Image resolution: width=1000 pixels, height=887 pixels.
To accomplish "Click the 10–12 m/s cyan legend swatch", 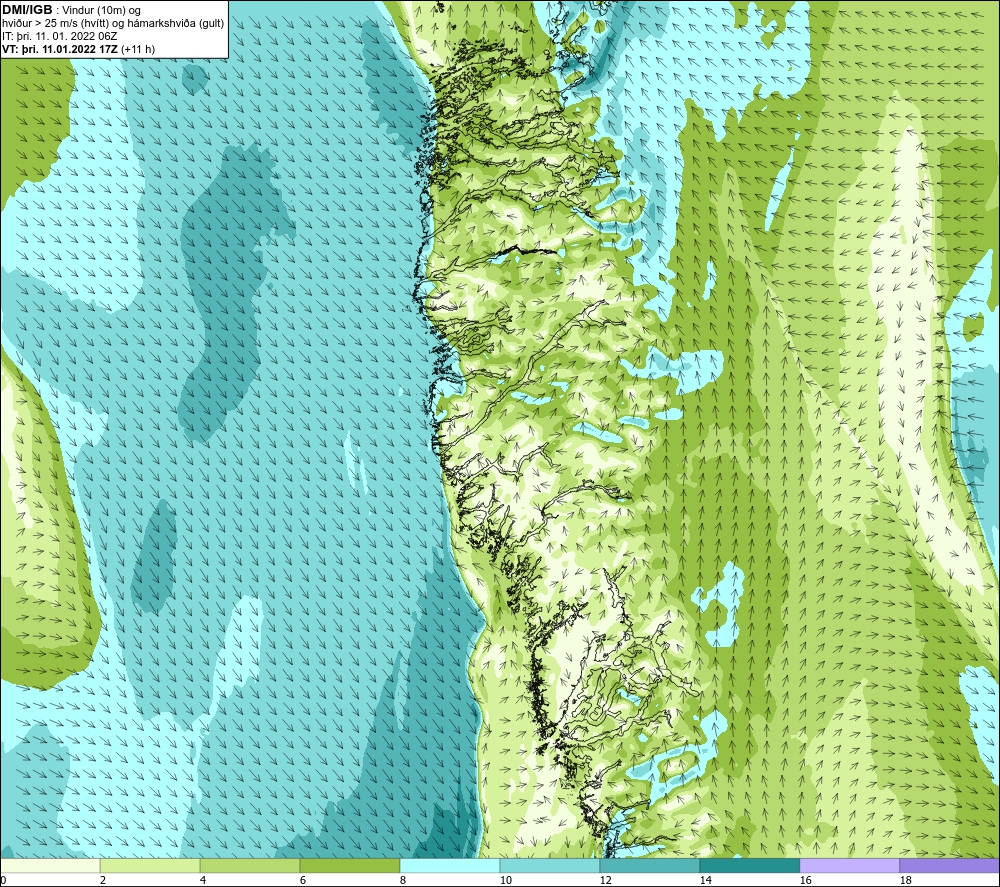I will click(550, 865).
